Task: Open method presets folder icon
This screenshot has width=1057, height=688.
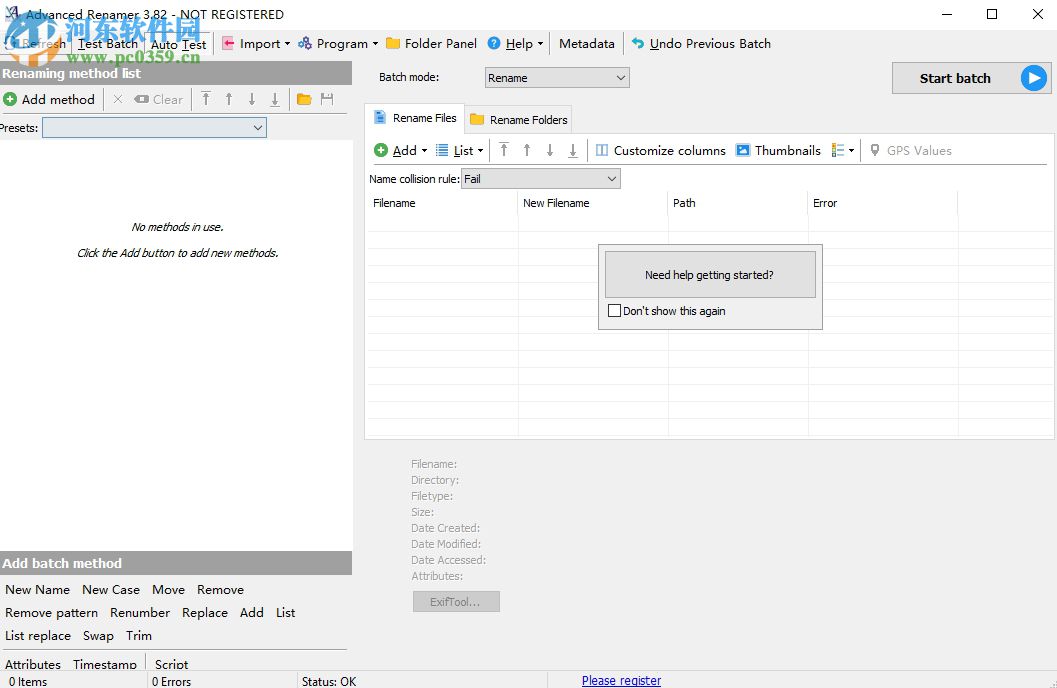Action: click(x=304, y=99)
